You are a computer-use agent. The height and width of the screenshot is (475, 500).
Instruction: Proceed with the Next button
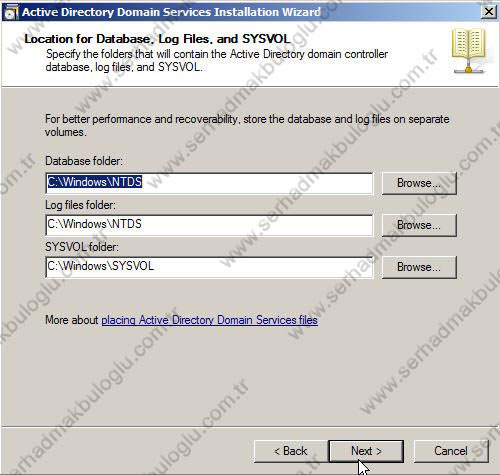click(x=366, y=451)
